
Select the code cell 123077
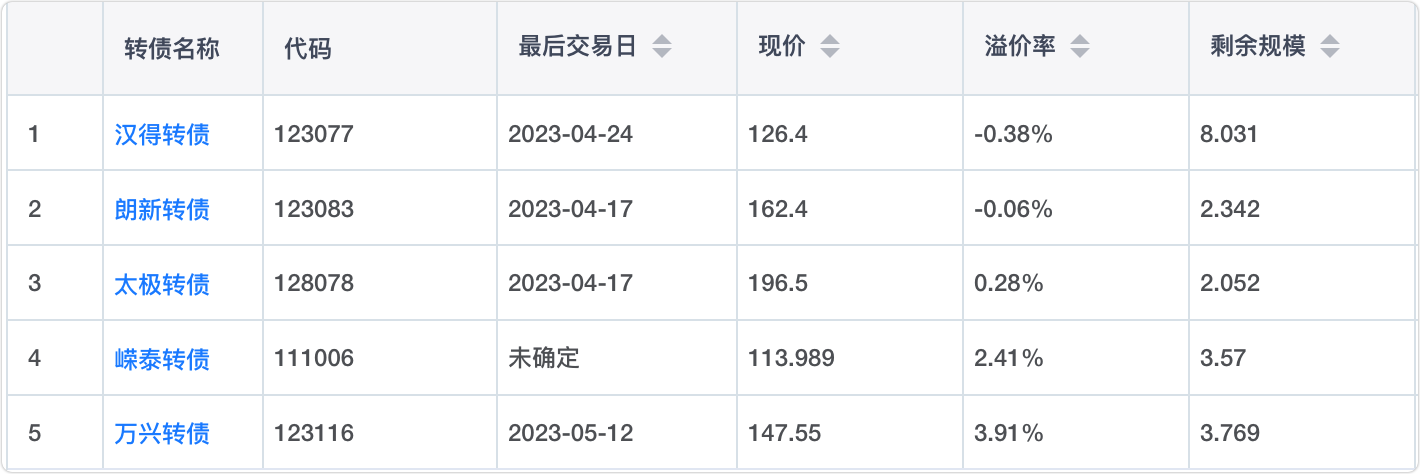point(313,134)
